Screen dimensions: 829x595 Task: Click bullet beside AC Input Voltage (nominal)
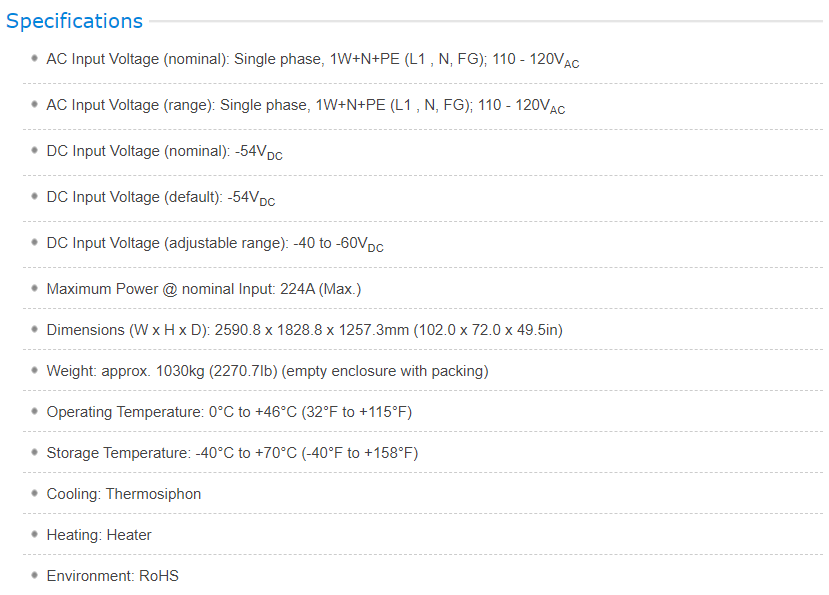coord(34,58)
